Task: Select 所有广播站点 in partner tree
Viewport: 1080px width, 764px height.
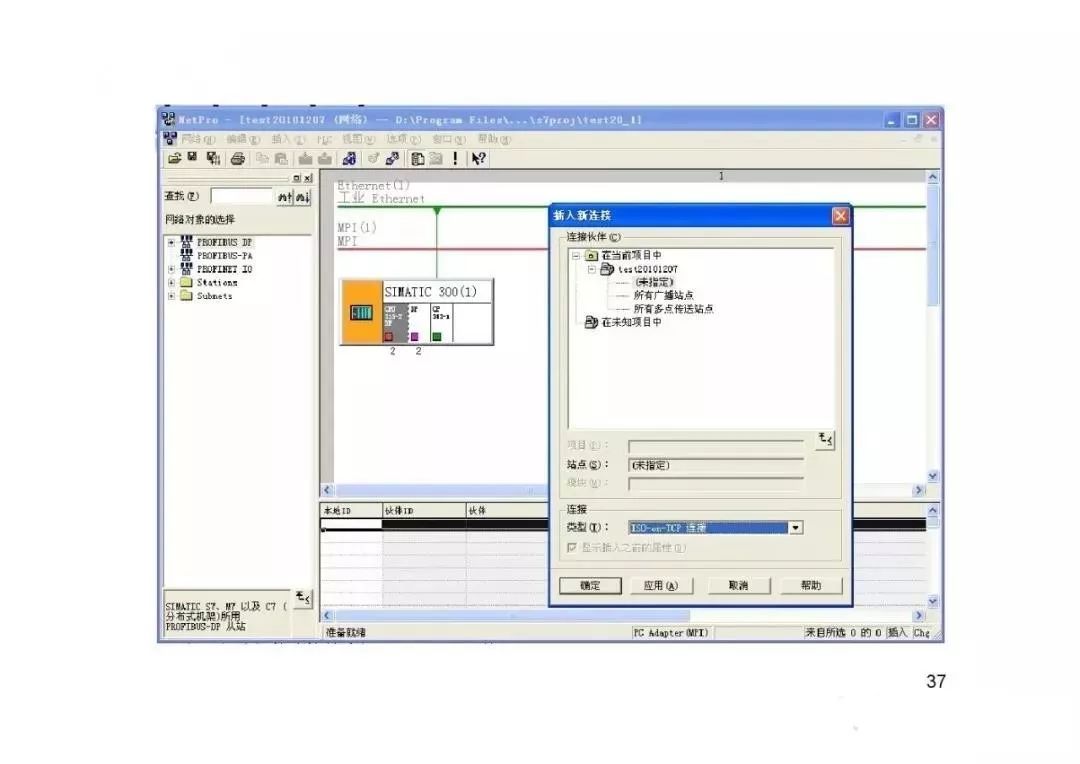Action: [663, 295]
